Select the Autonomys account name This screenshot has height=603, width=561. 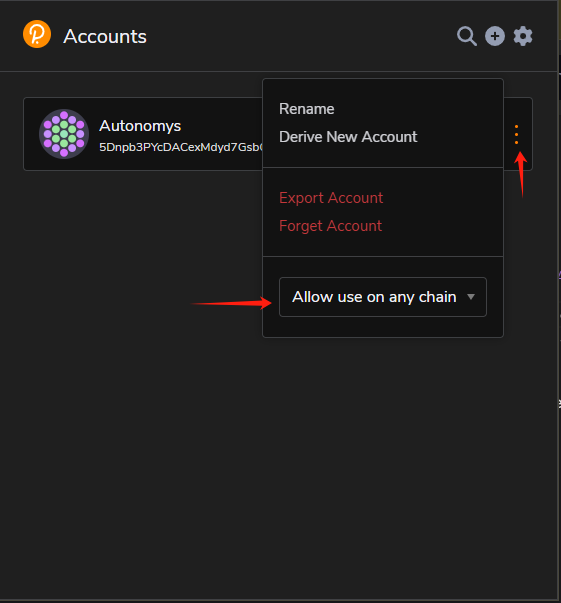(140, 126)
